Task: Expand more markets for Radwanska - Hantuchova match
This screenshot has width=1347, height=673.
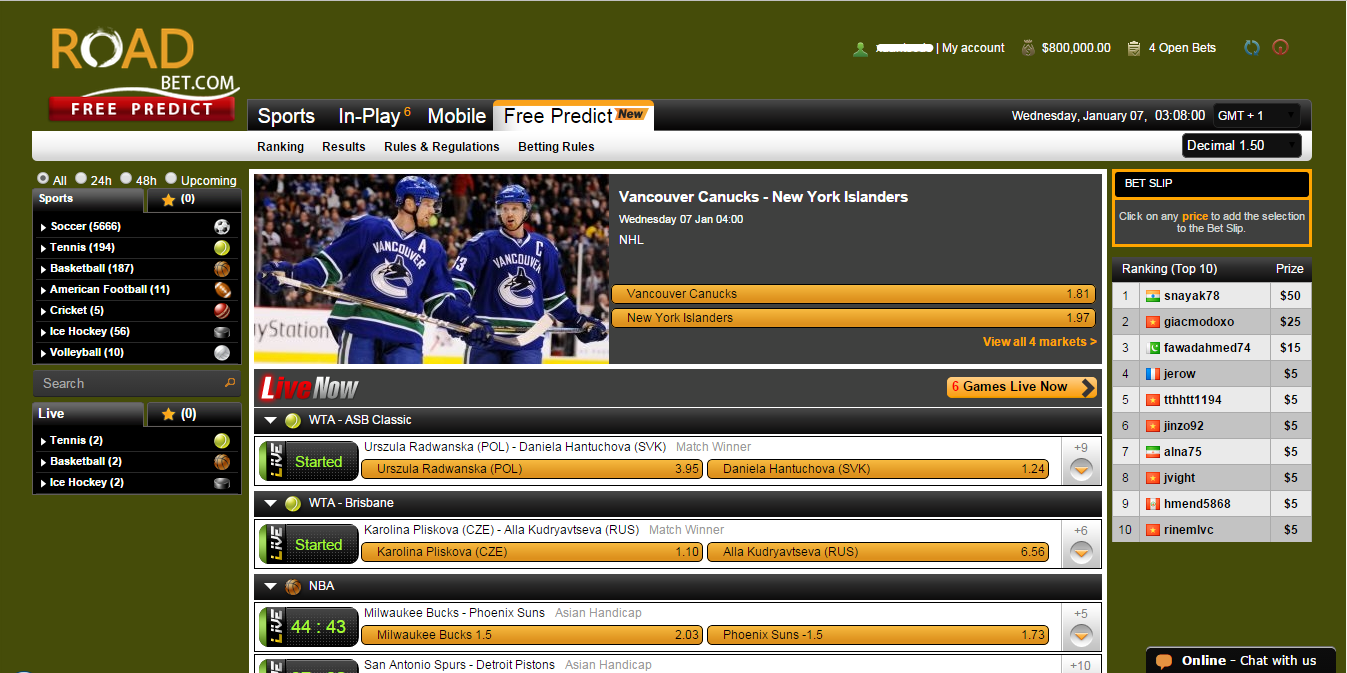Action: 1081,470
